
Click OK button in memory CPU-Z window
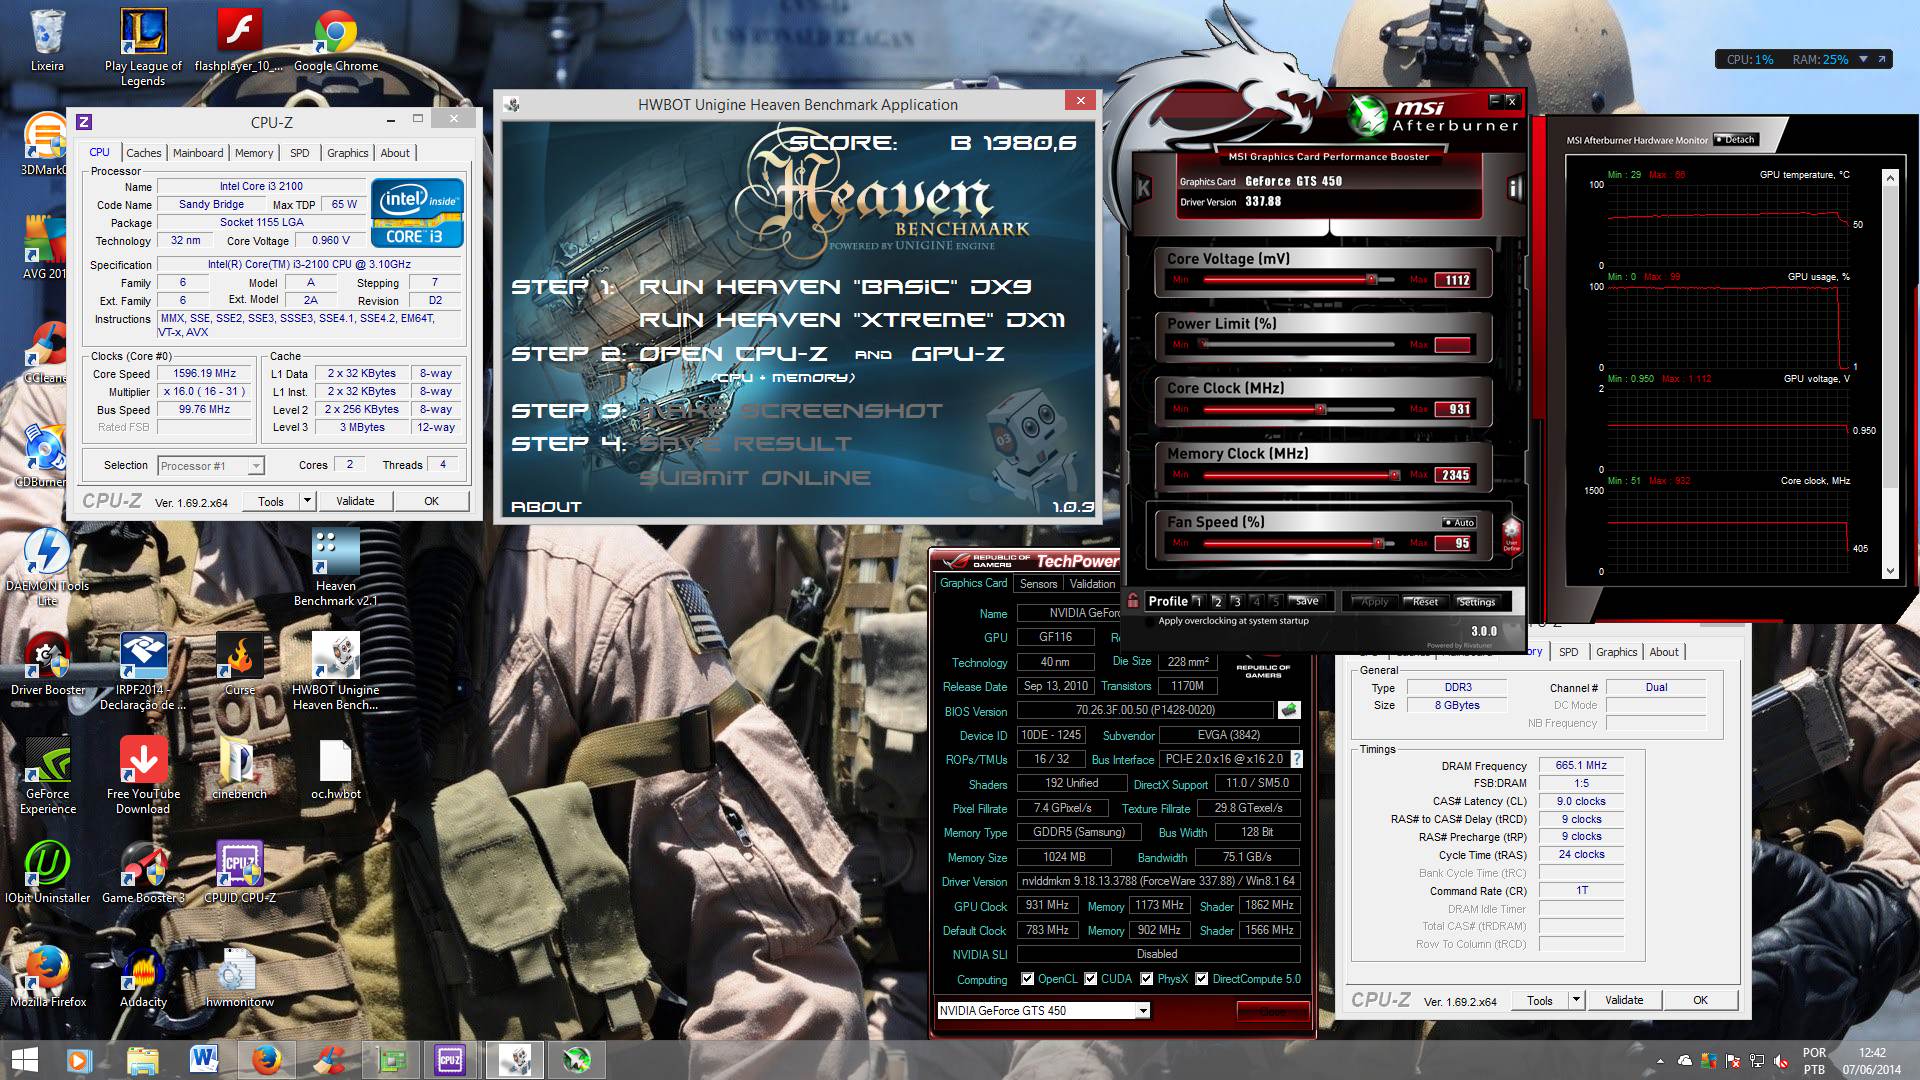click(1700, 1000)
